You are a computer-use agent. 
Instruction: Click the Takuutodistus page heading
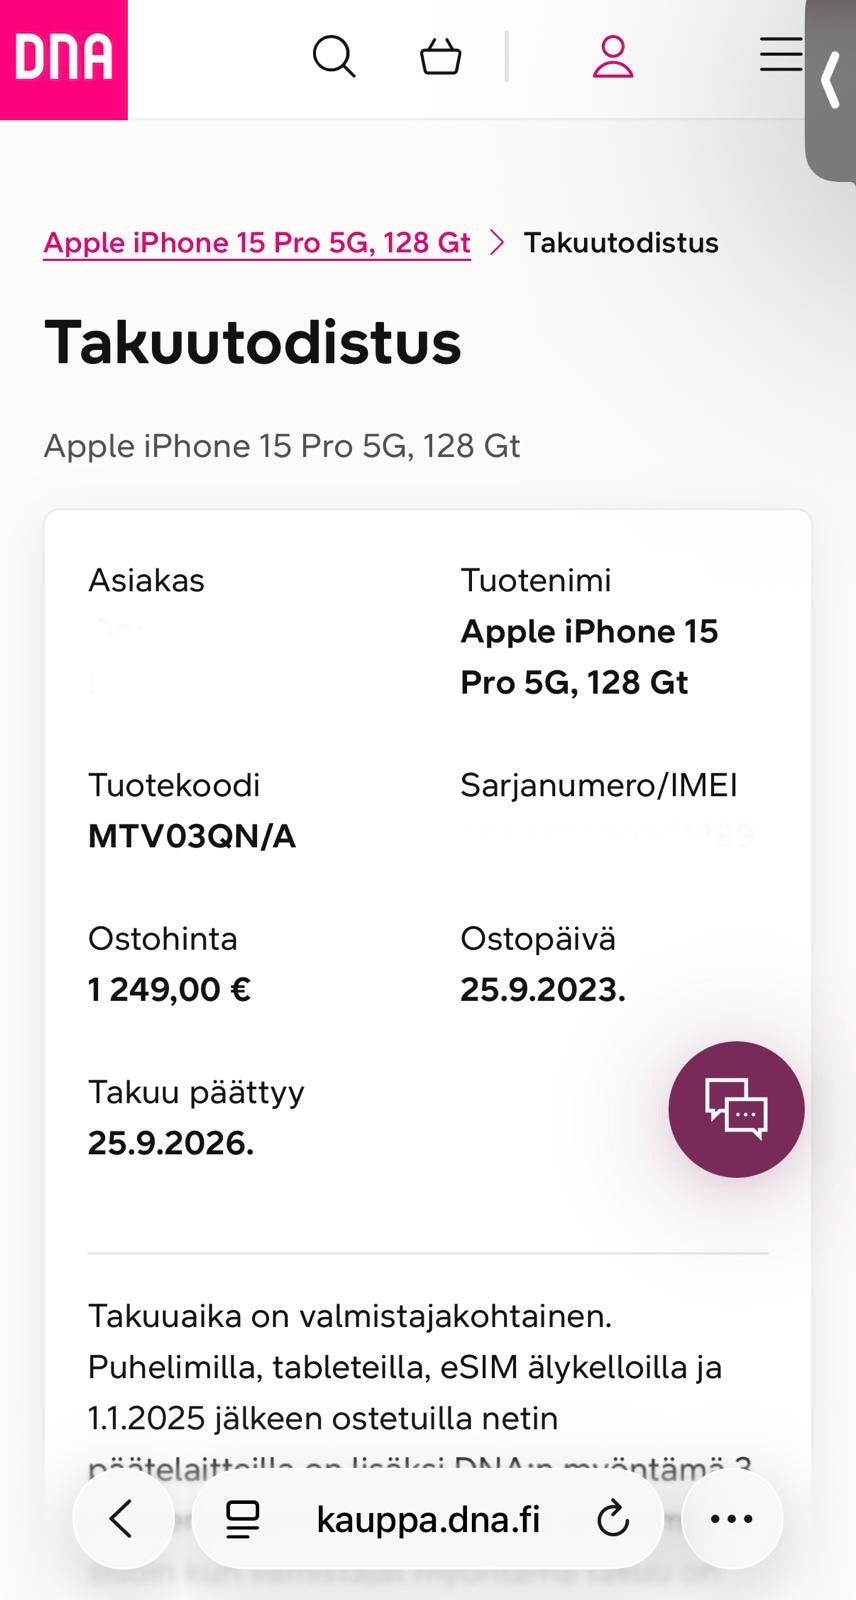click(x=253, y=342)
